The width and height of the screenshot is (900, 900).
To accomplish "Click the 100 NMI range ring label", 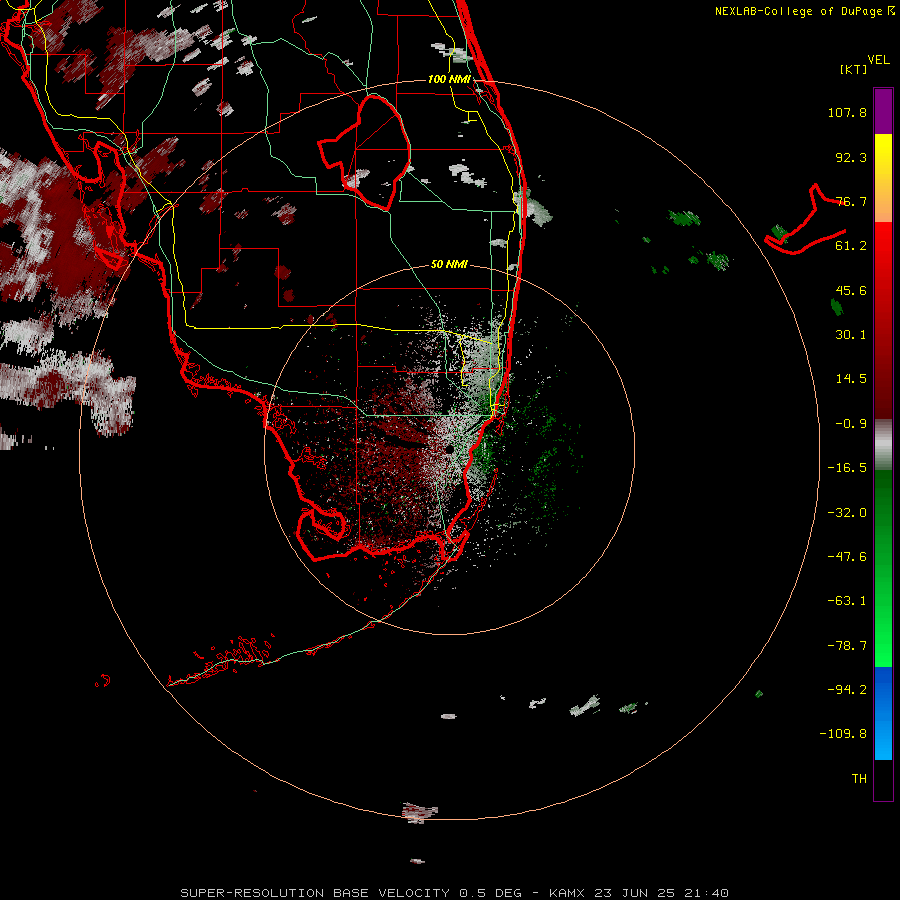I will tap(449, 79).
